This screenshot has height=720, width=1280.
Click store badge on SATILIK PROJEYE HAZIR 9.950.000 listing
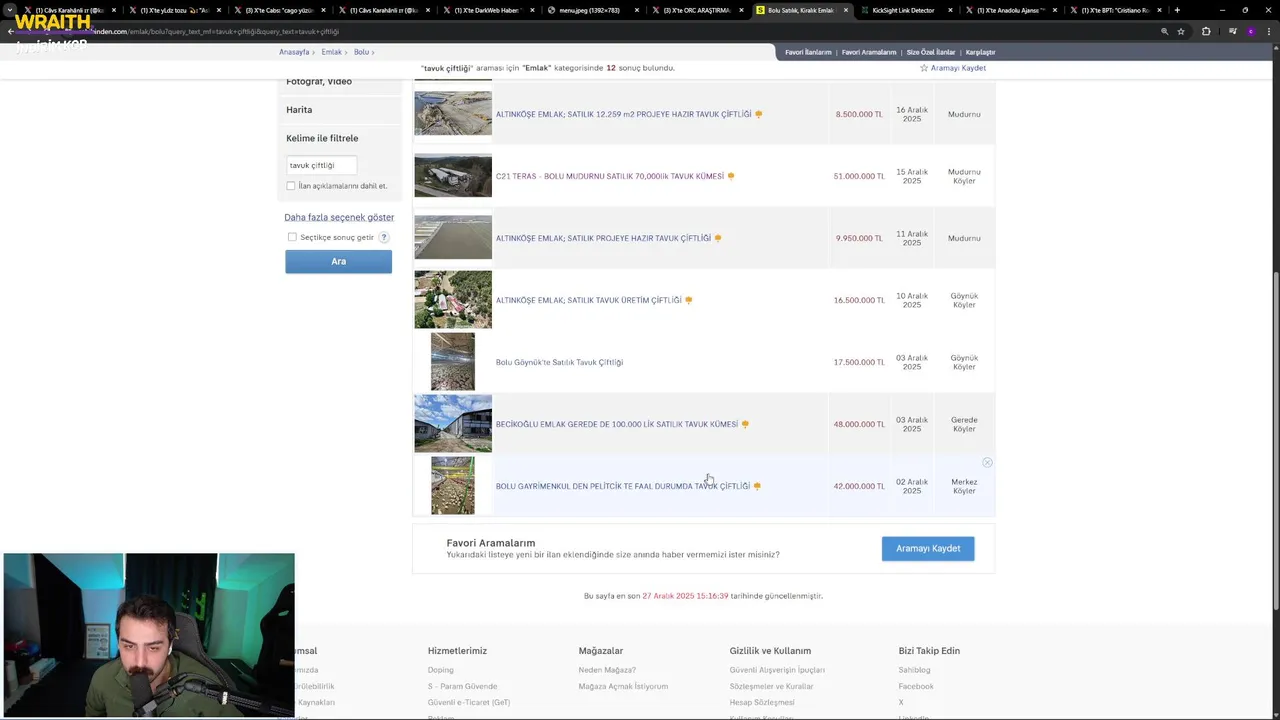coord(718,238)
